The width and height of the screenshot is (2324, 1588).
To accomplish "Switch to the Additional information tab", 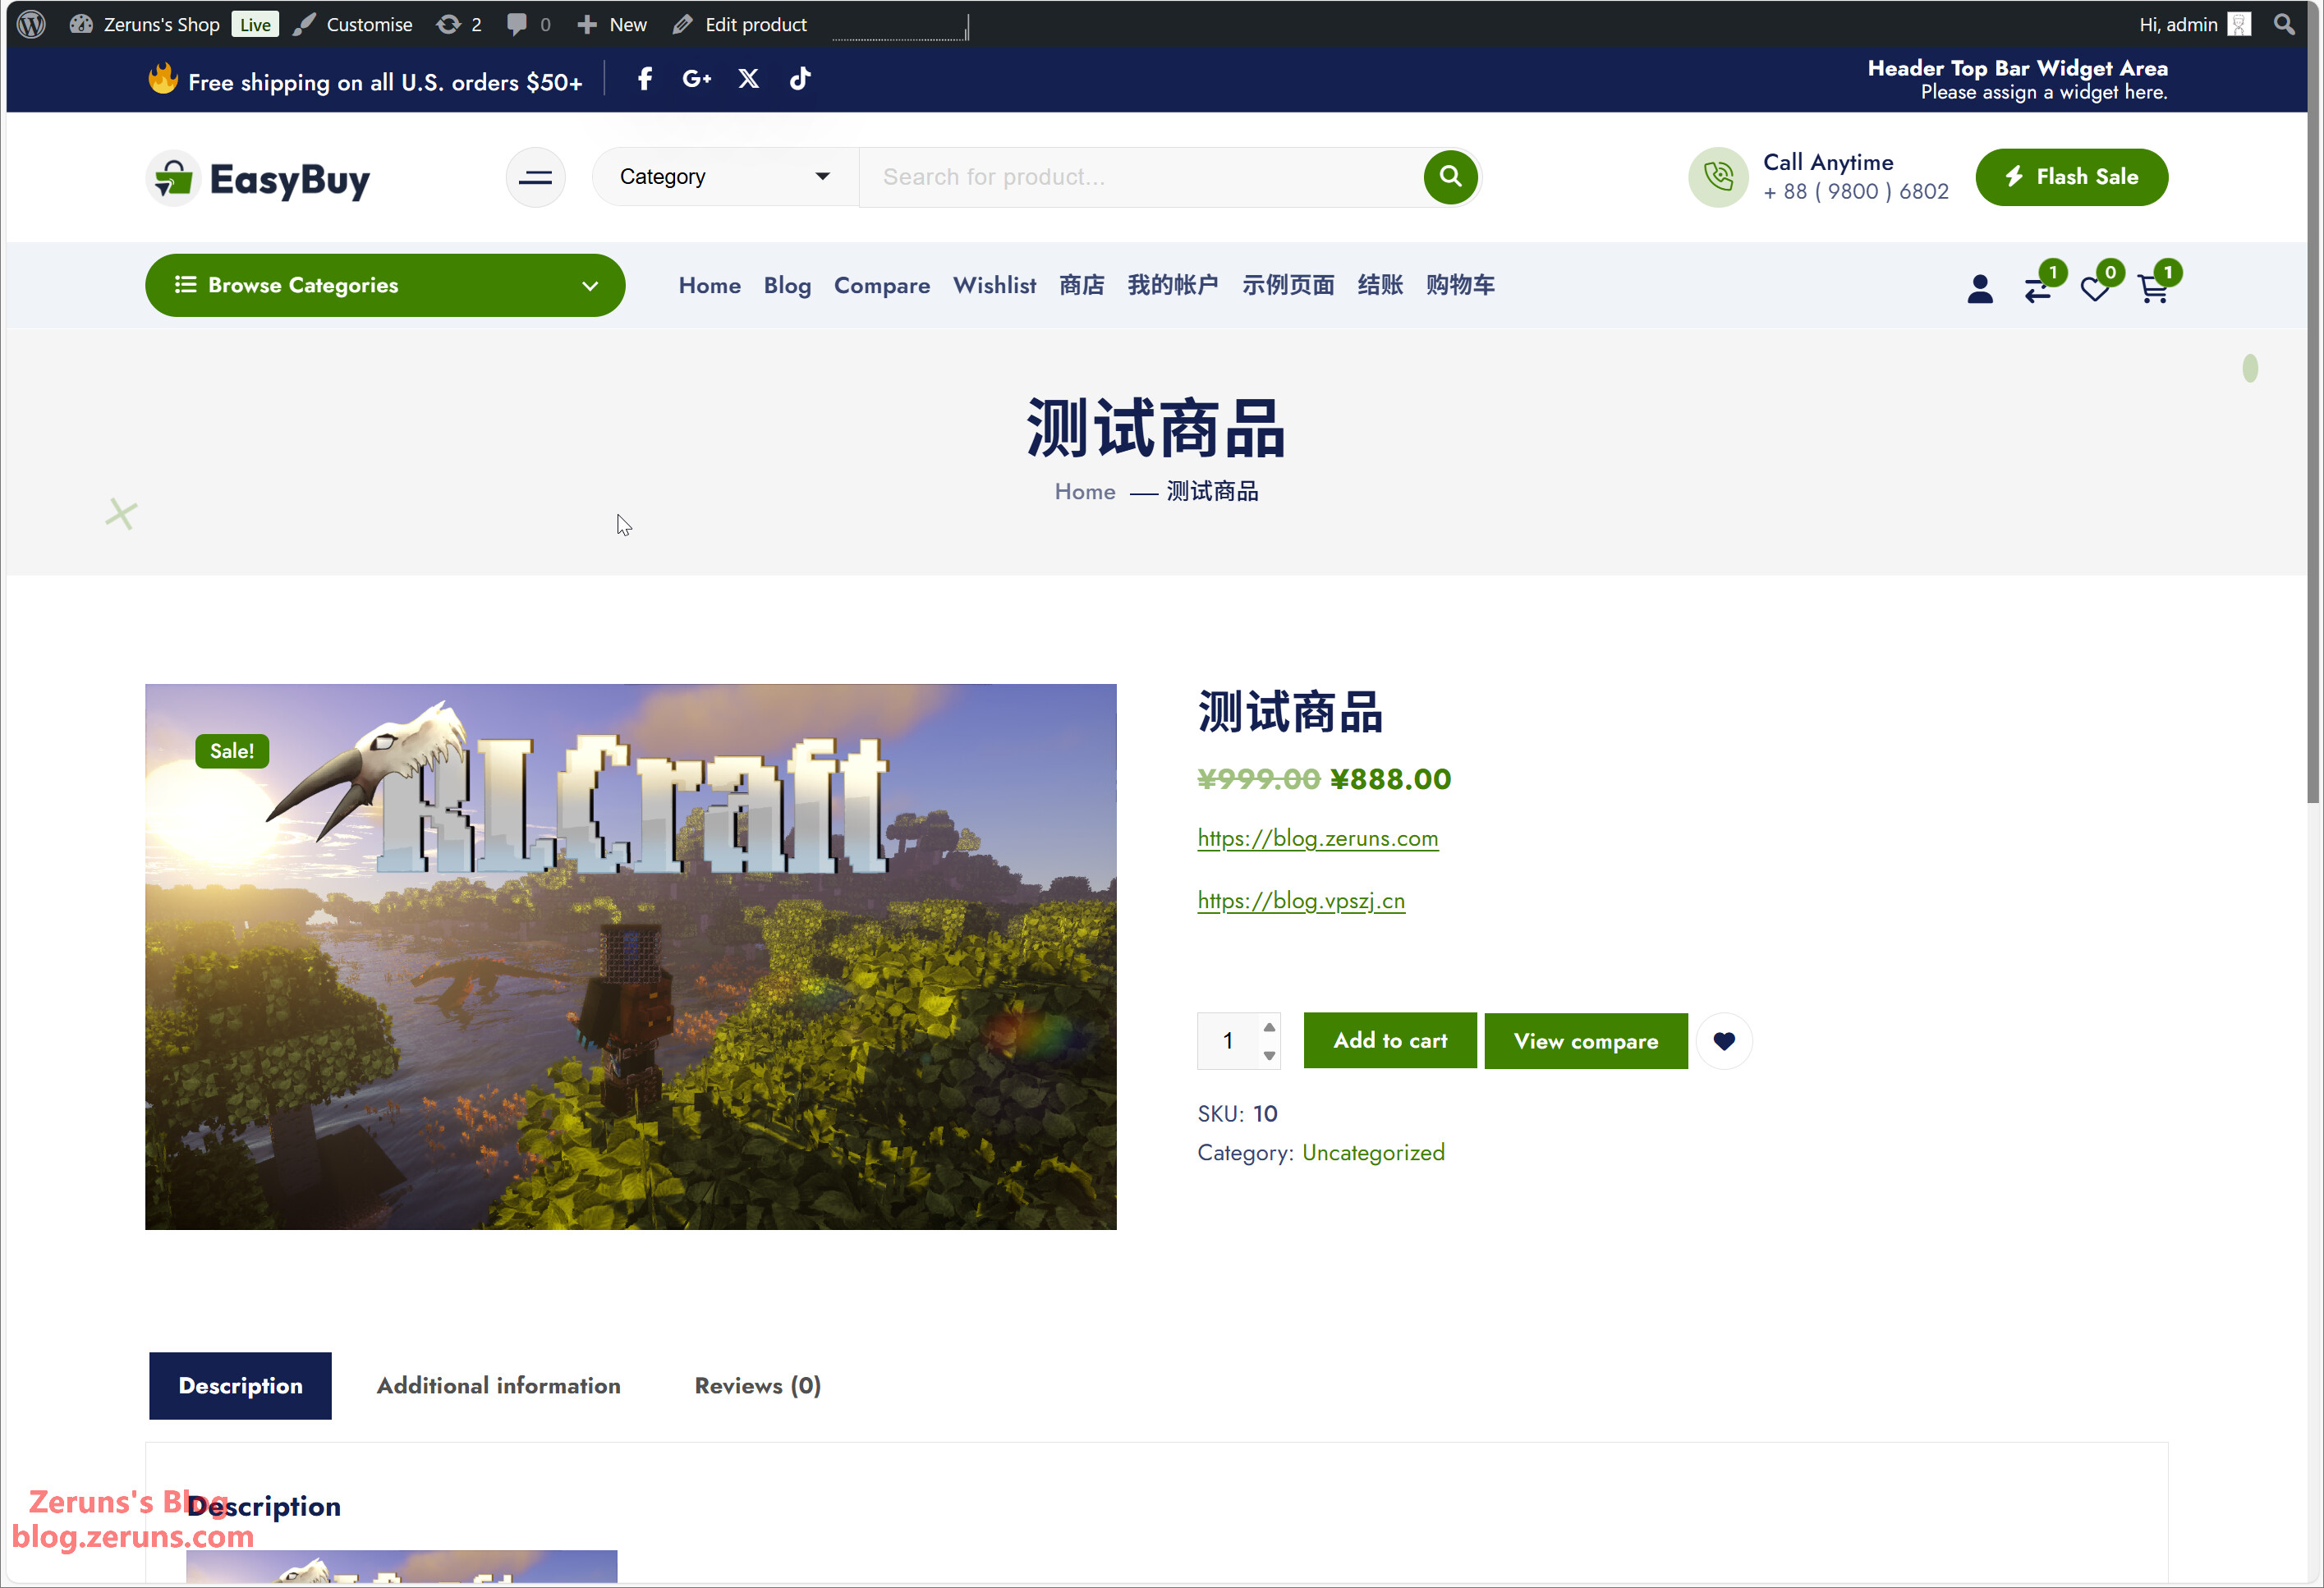I will [498, 1386].
